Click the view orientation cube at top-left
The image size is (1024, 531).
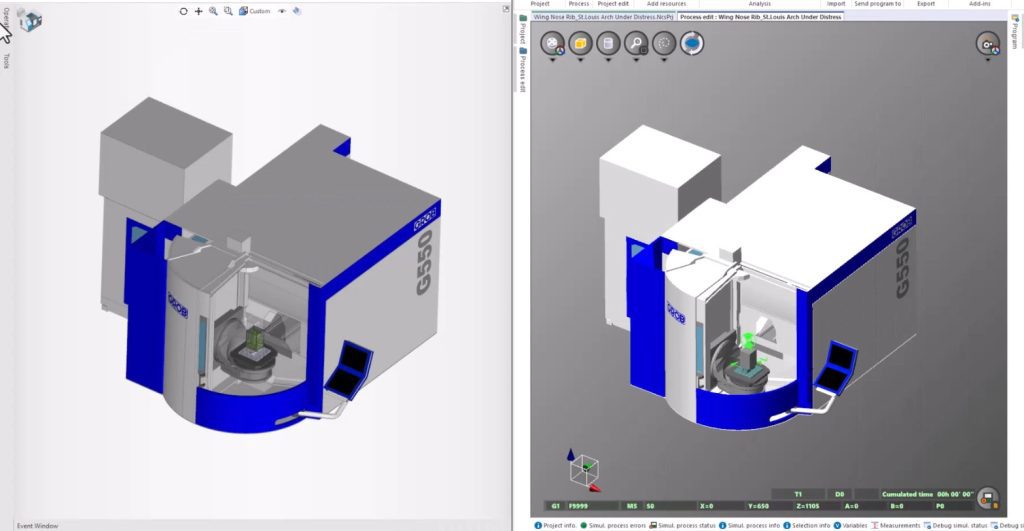(x=31, y=19)
